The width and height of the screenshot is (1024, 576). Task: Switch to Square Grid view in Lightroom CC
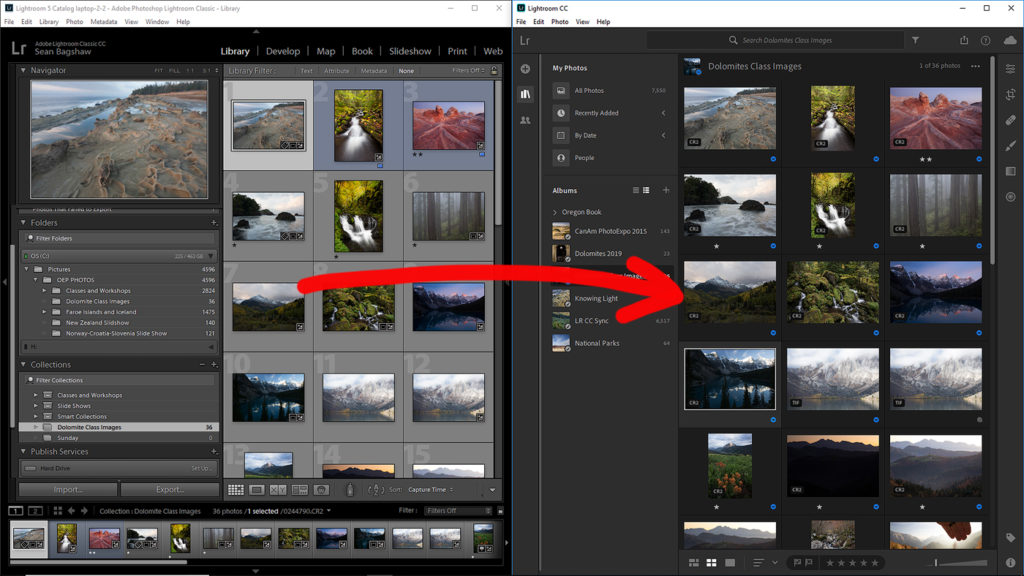coord(711,562)
